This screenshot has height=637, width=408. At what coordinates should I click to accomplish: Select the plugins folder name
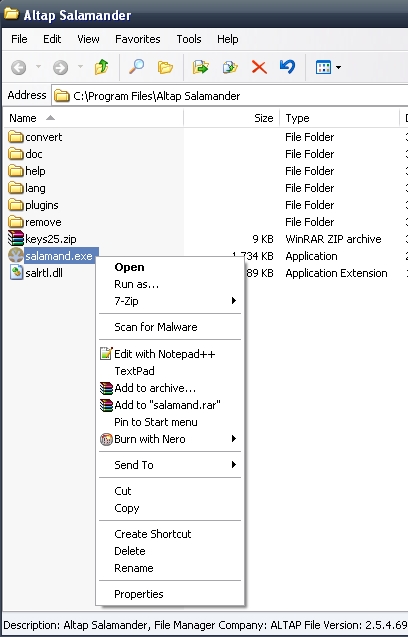click(42, 205)
